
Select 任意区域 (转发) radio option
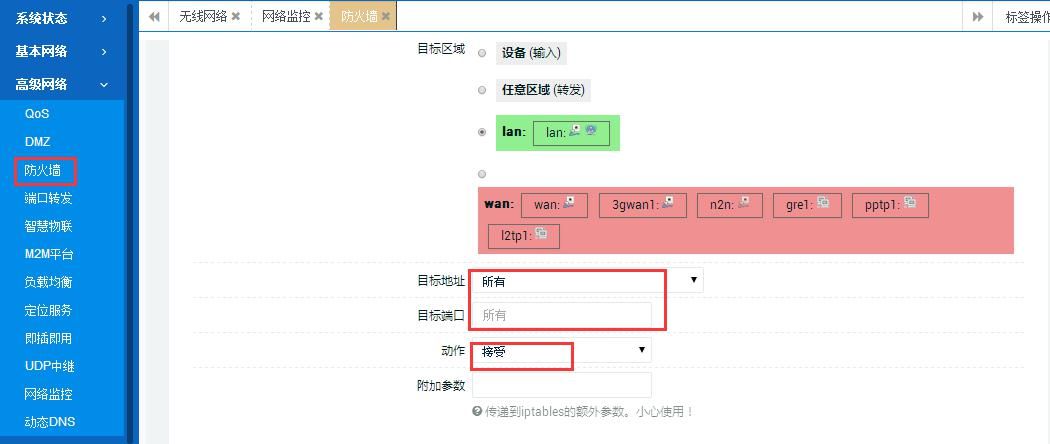pos(482,90)
